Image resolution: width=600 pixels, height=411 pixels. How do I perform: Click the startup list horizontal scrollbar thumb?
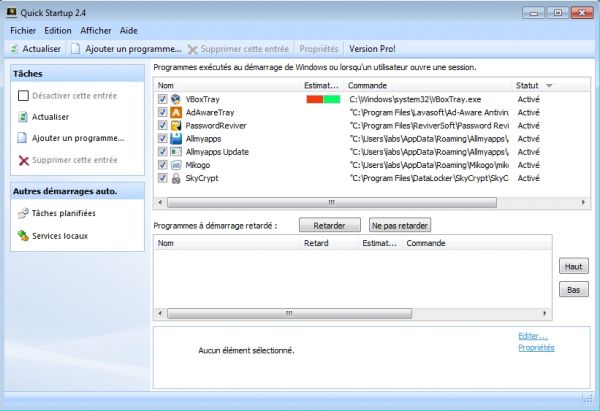tap(332, 202)
